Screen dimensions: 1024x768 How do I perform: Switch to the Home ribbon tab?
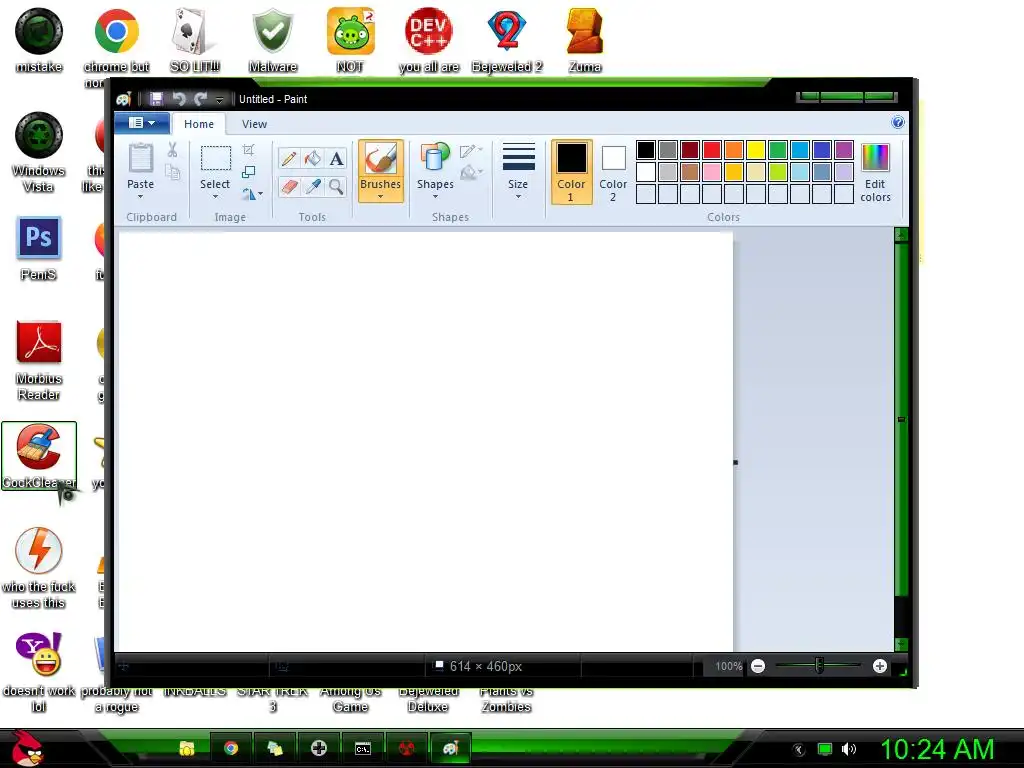coord(199,124)
